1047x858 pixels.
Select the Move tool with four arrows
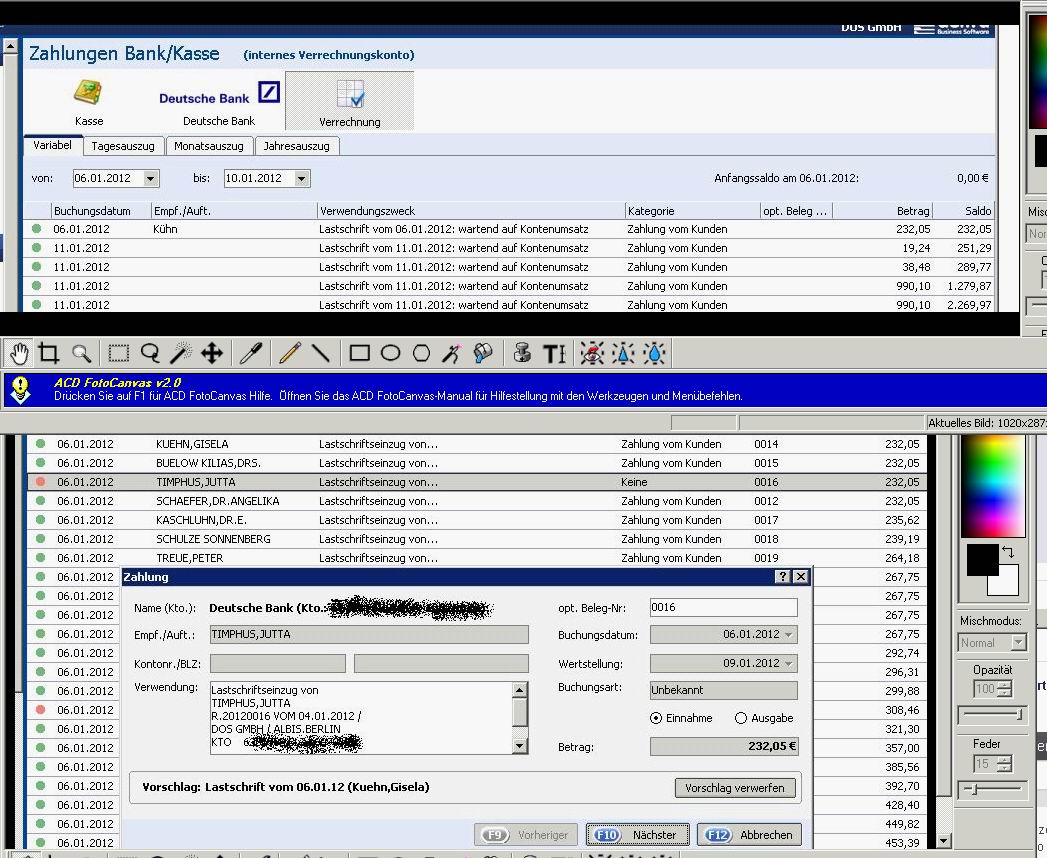(212, 353)
